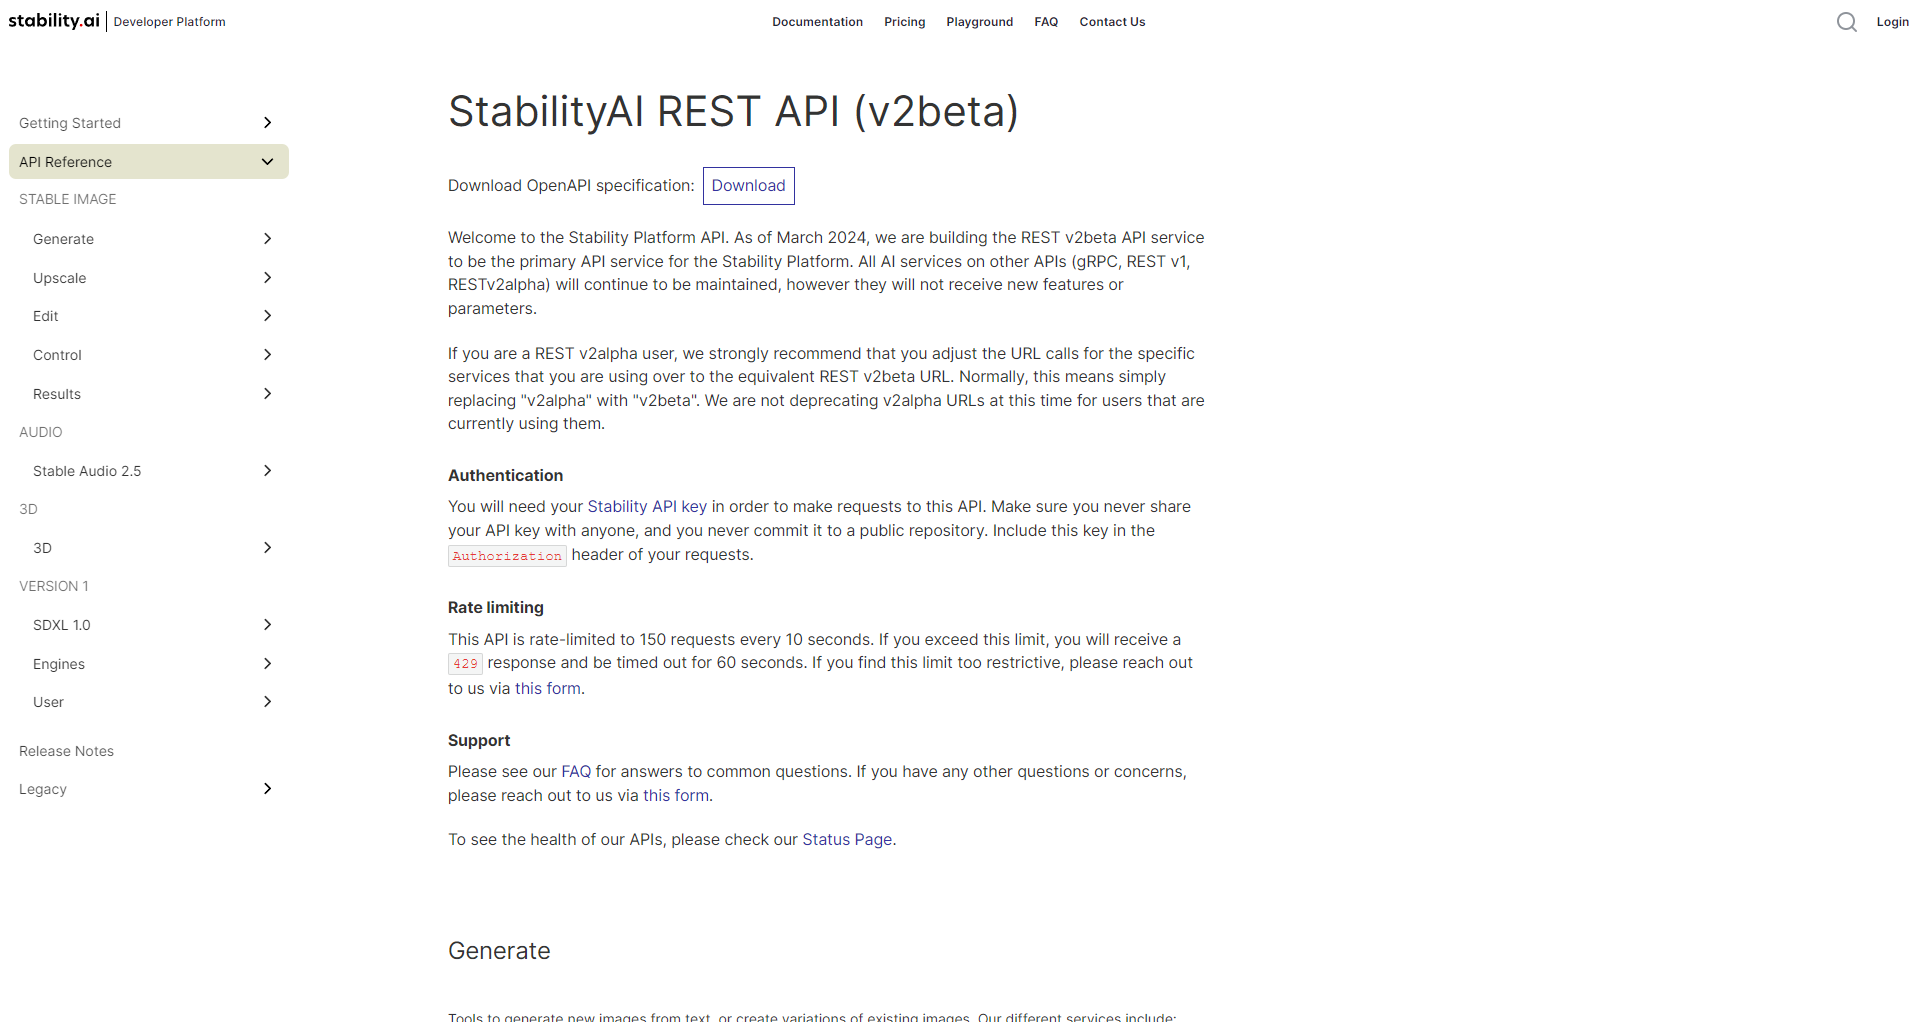Viewport: 1923px width, 1022px height.
Task: Open the Playground menu item
Action: [979, 21]
